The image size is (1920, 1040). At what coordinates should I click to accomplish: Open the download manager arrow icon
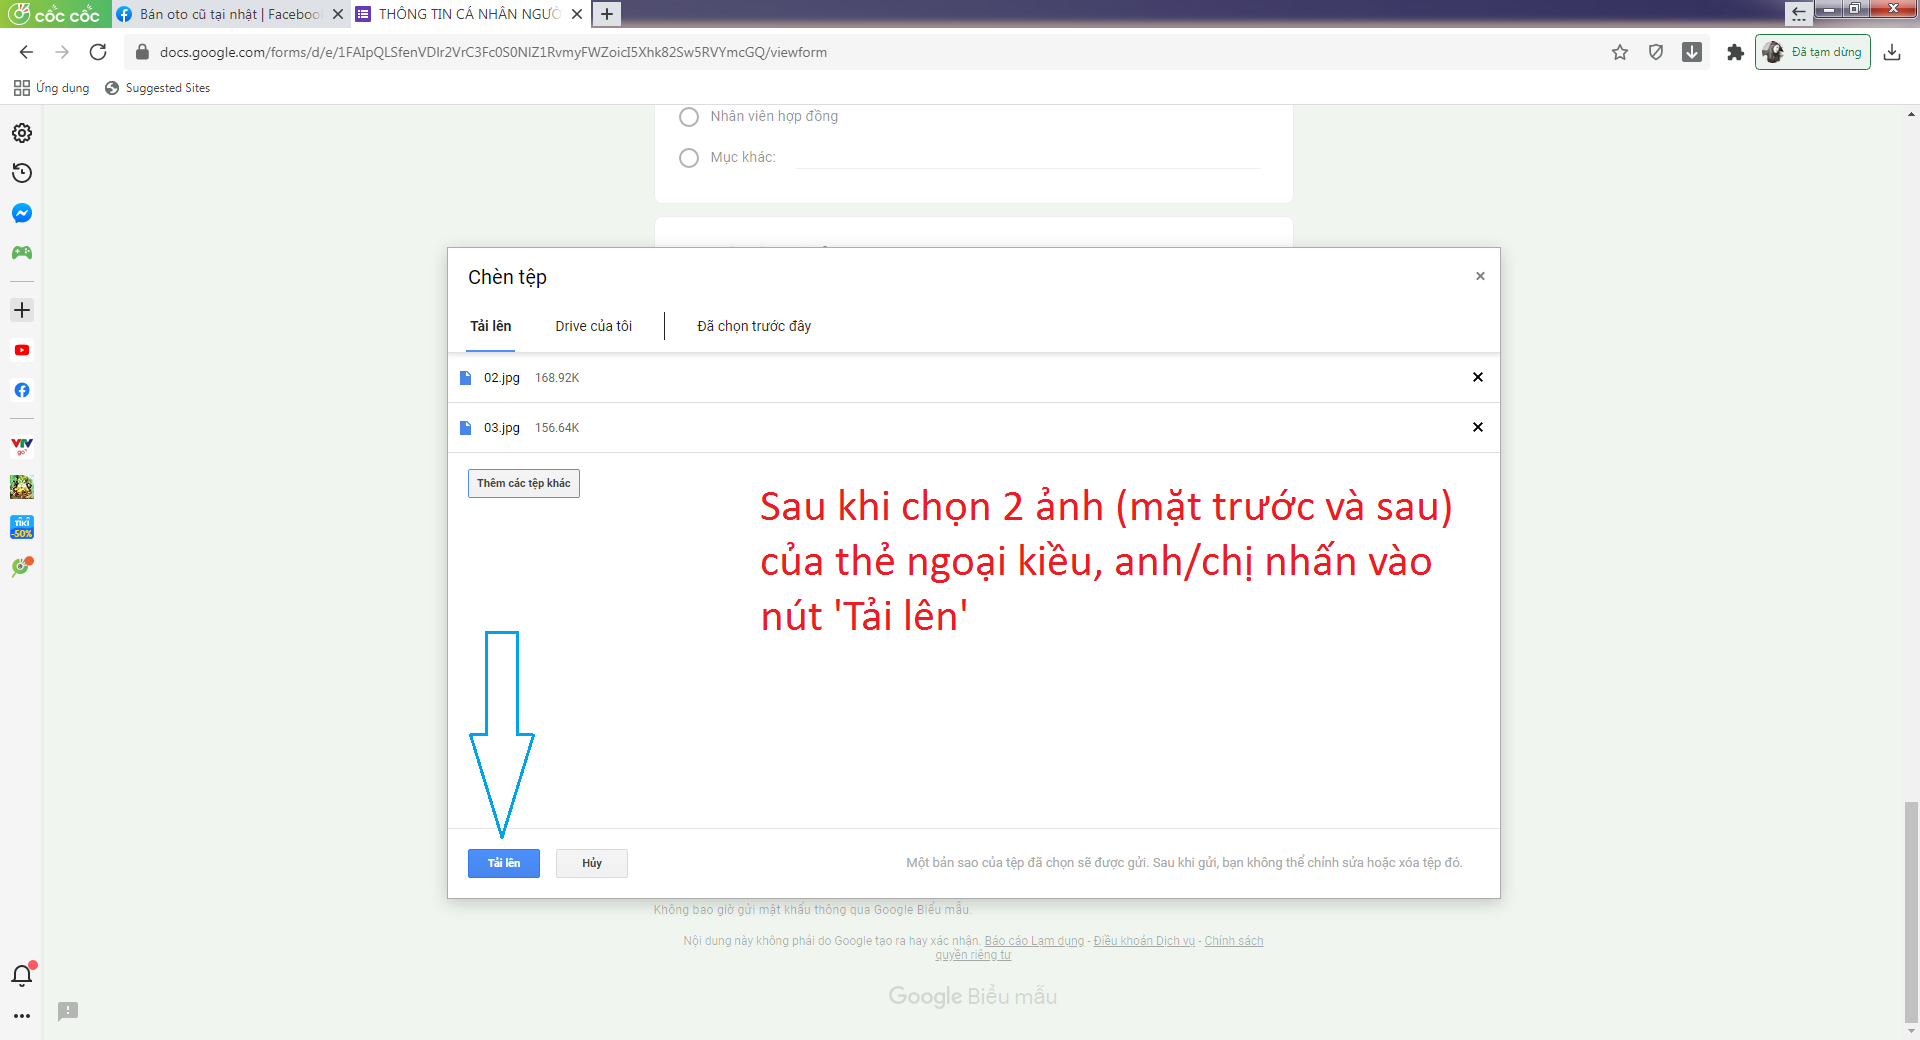coord(1692,52)
